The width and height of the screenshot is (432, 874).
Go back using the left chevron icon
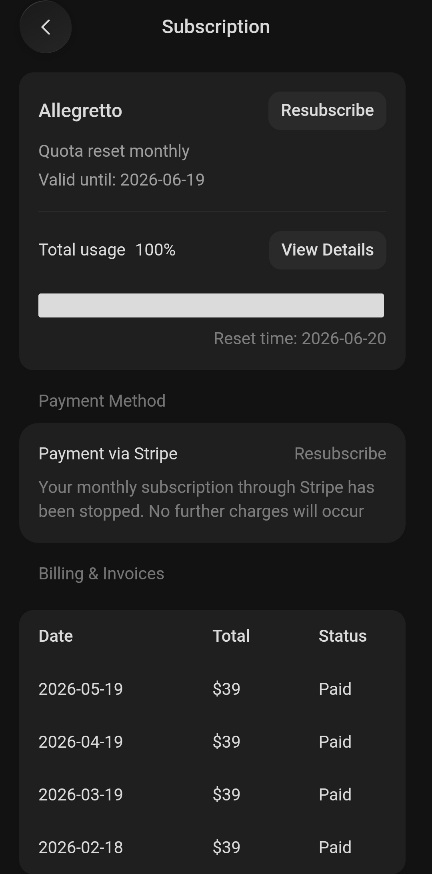[46, 27]
